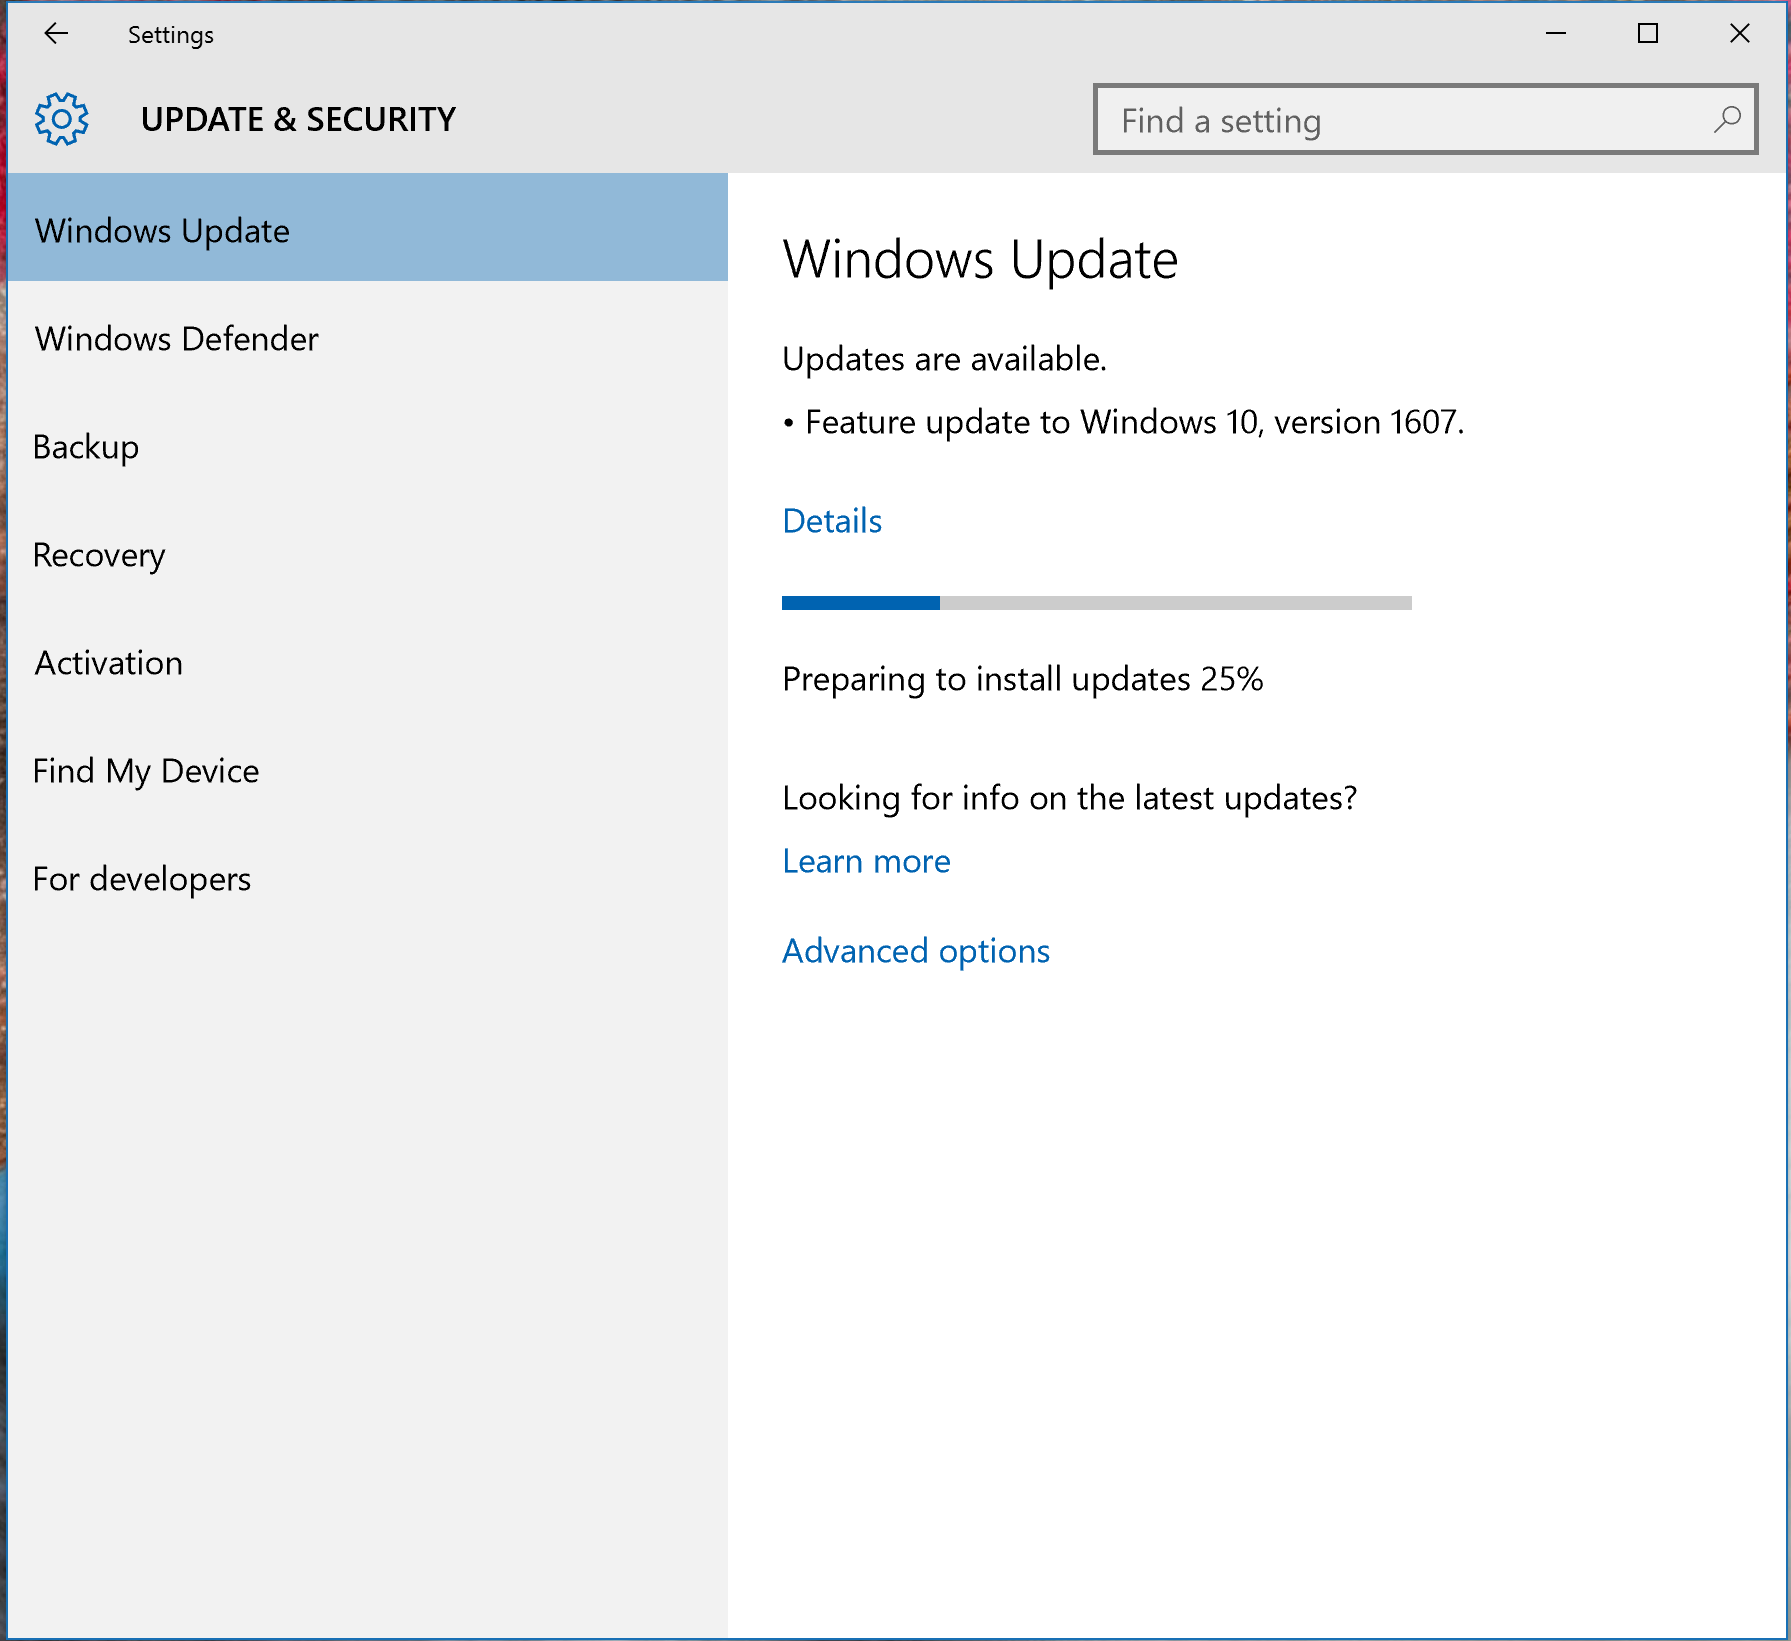1791x1641 pixels.
Task: Open the update Details link
Action: 832,521
